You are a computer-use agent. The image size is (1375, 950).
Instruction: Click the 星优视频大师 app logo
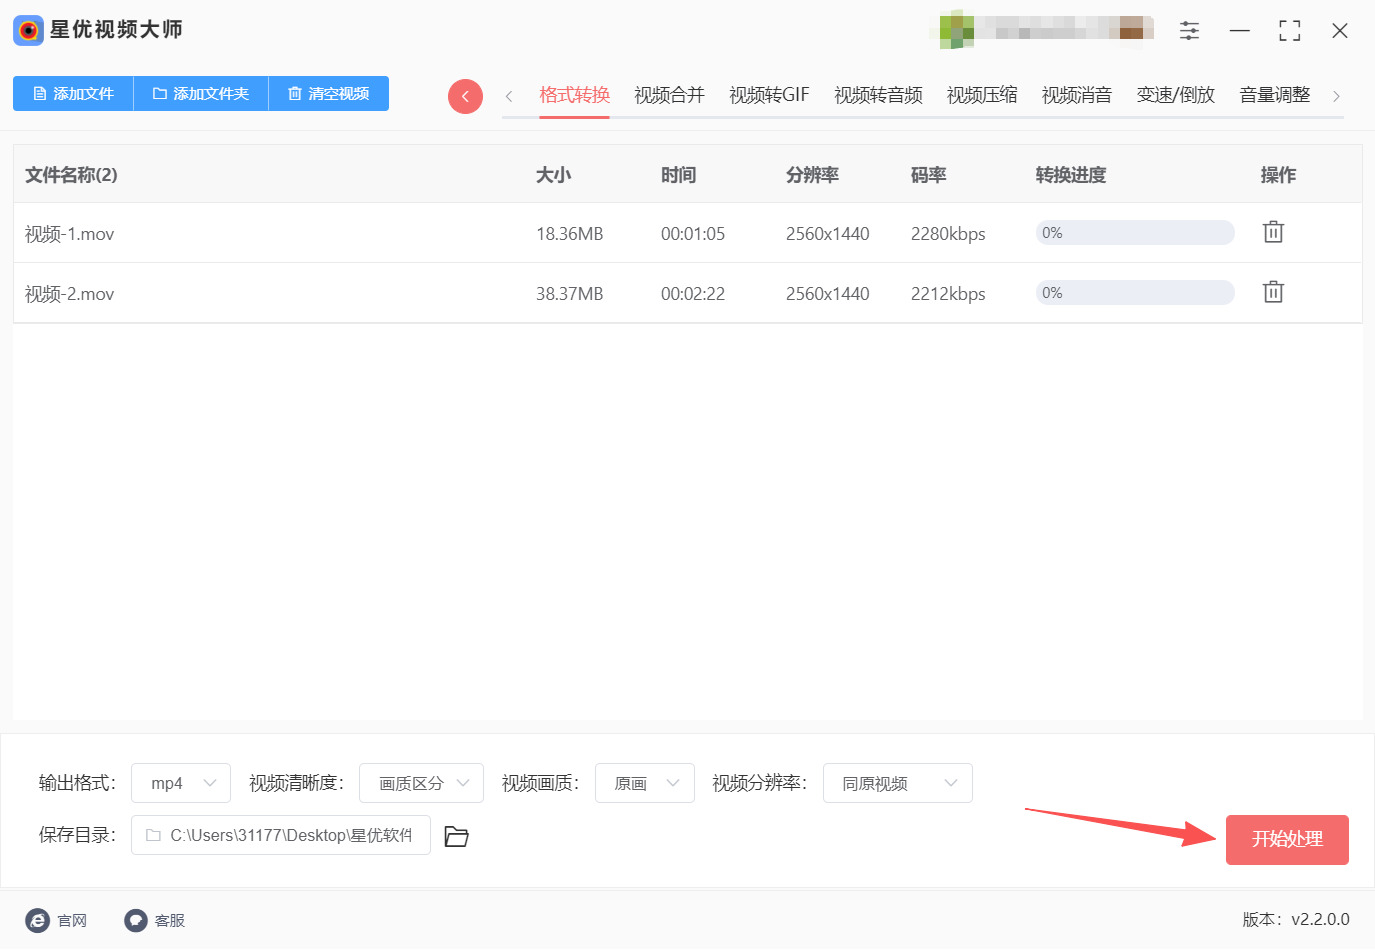(x=29, y=30)
